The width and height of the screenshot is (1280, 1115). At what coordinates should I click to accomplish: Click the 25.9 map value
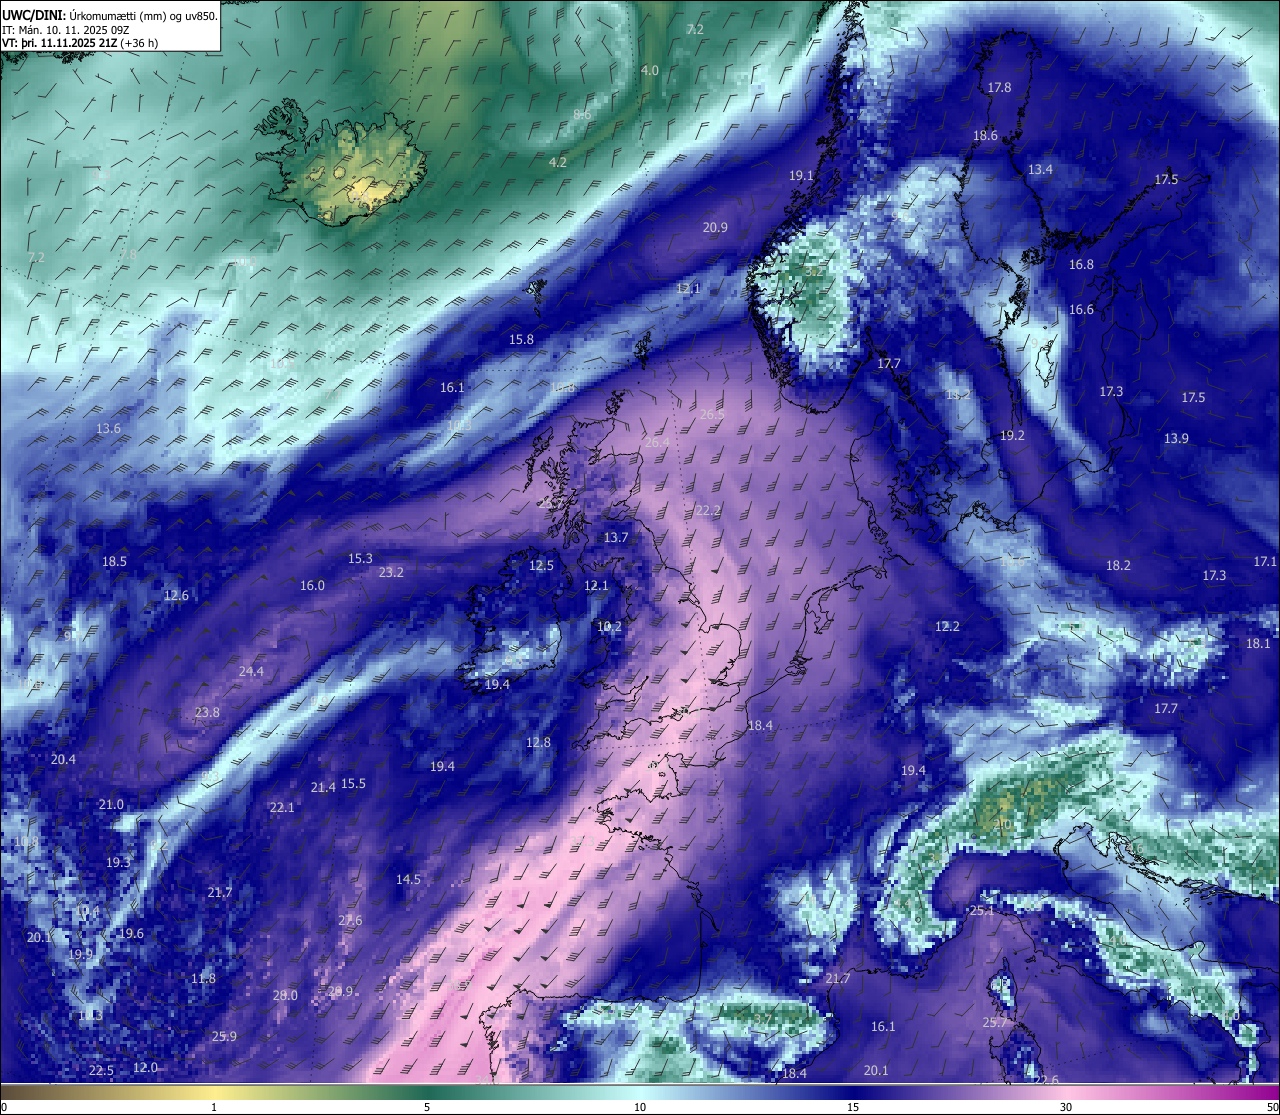tap(224, 1037)
